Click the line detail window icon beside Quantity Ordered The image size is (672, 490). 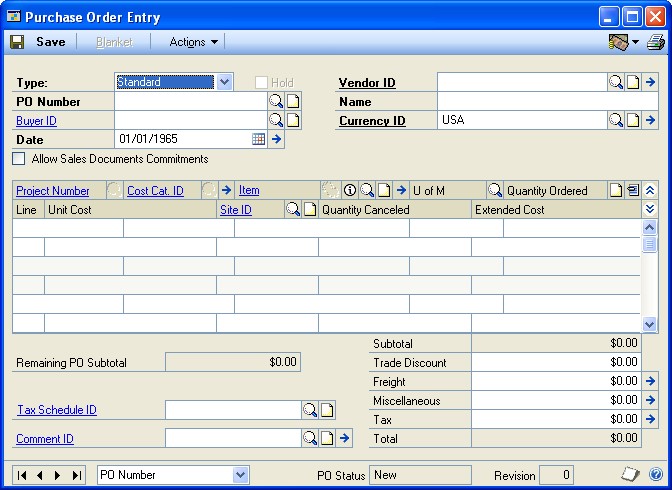tap(633, 190)
